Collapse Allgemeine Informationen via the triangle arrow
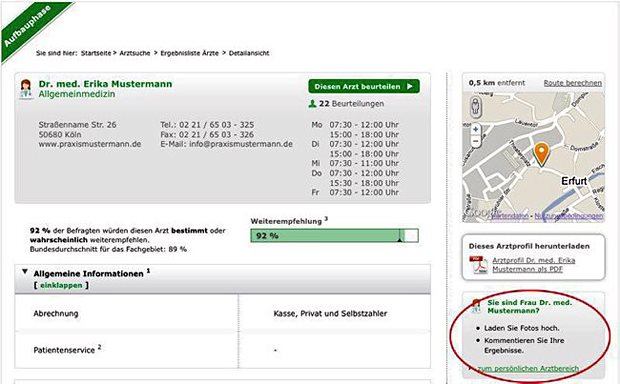The image size is (620, 384). [25, 272]
